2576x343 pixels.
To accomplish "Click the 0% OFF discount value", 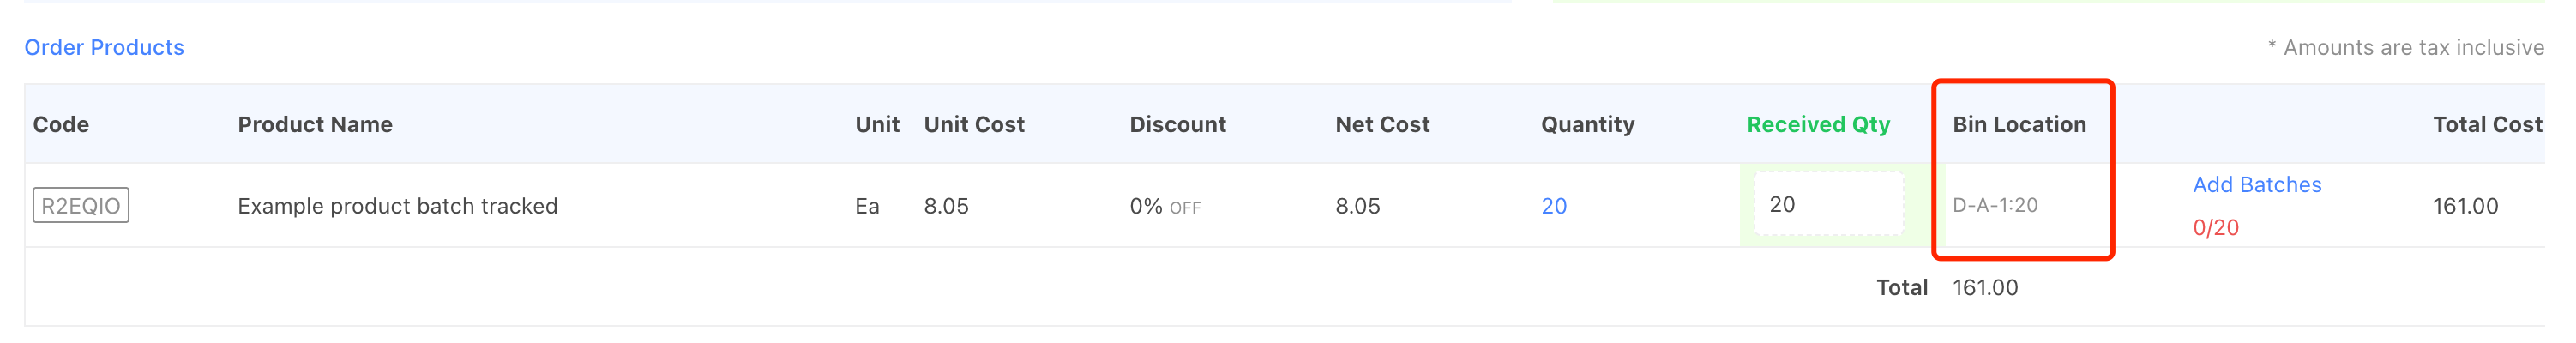I will tap(1164, 206).
